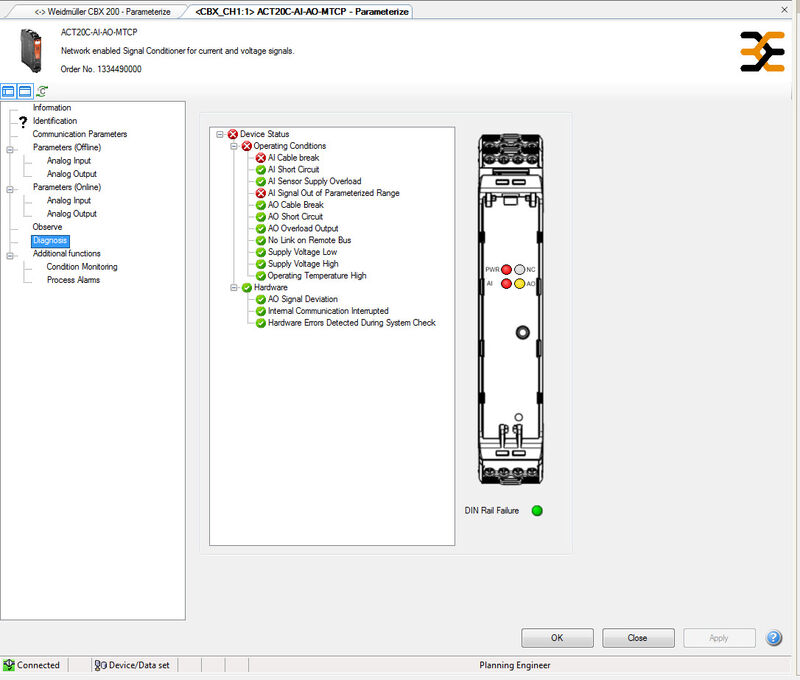Click the Apply button
Image resolution: width=800 pixels, height=680 pixels.
pyautogui.click(x=719, y=638)
